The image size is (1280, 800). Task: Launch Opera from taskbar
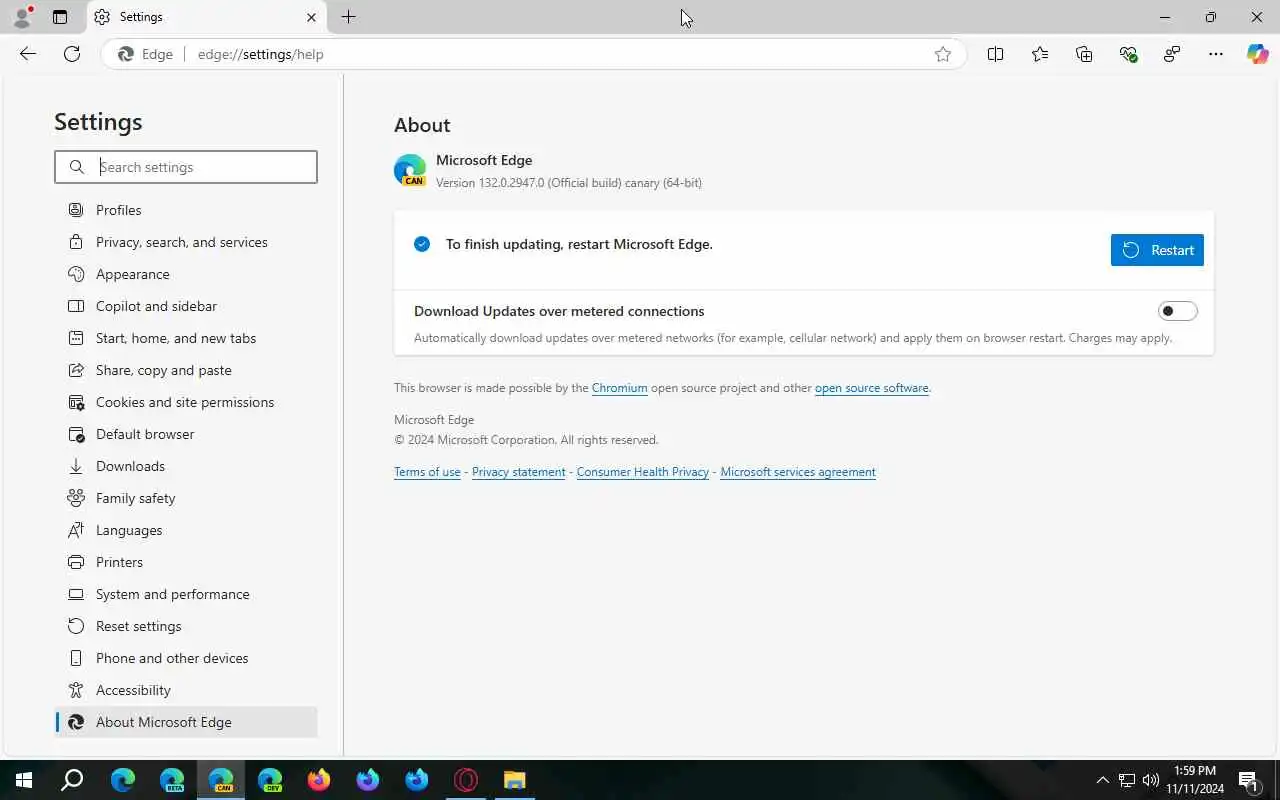point(466,780)
